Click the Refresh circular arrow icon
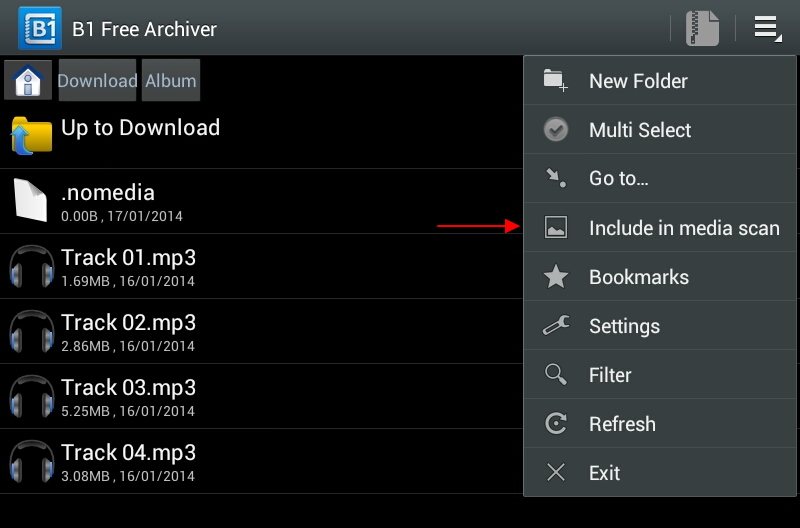Image resolution: width=800 pixels, height=528 pixels. coord(556,423)
